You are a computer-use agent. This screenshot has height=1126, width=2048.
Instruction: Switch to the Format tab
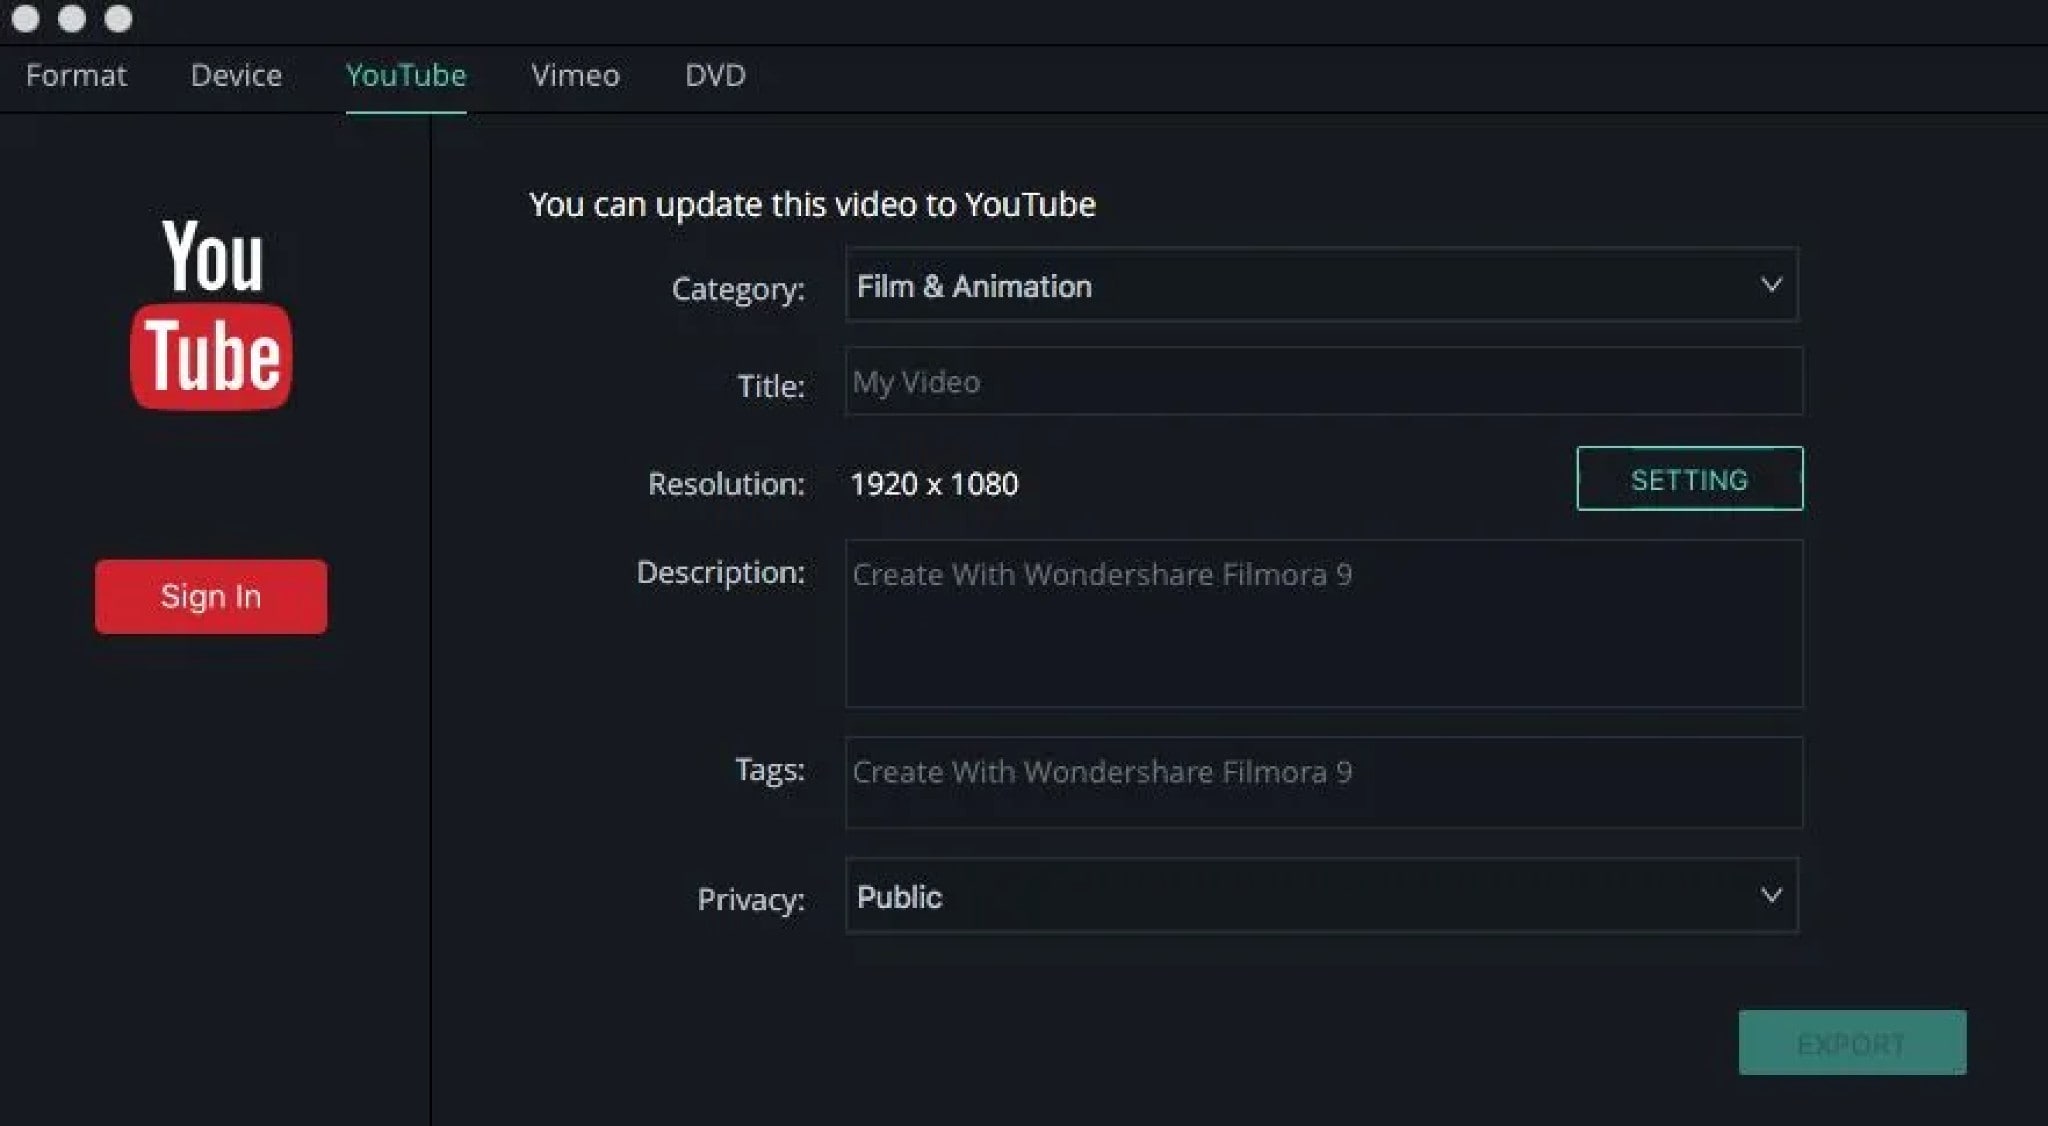76,76
